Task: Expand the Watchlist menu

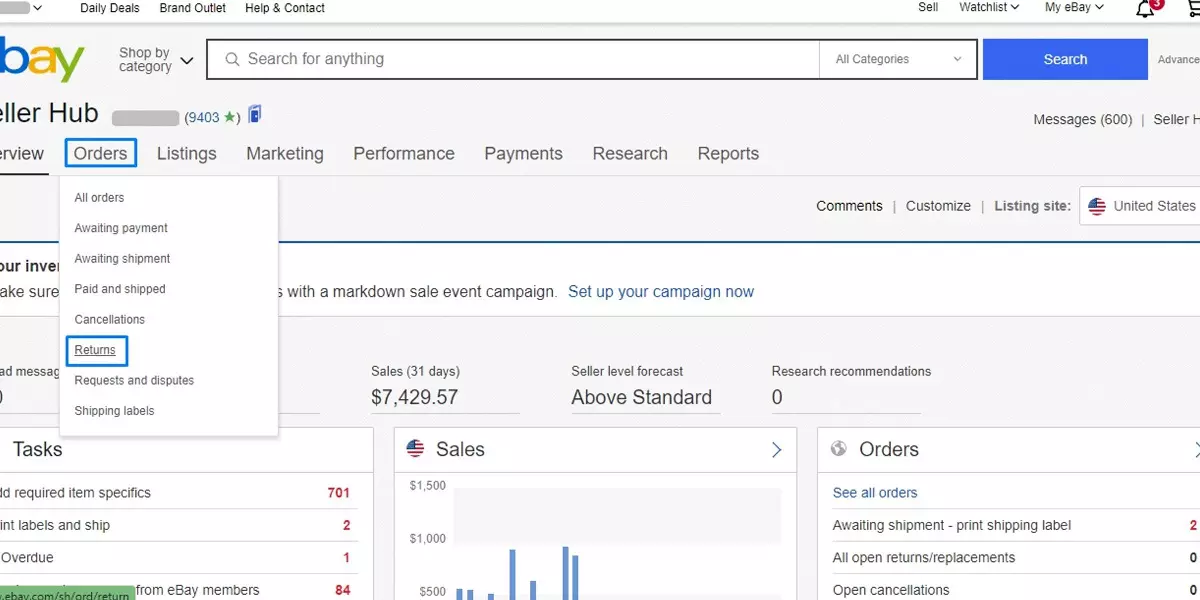Action: pyautogui.click(x=989, y=7)
